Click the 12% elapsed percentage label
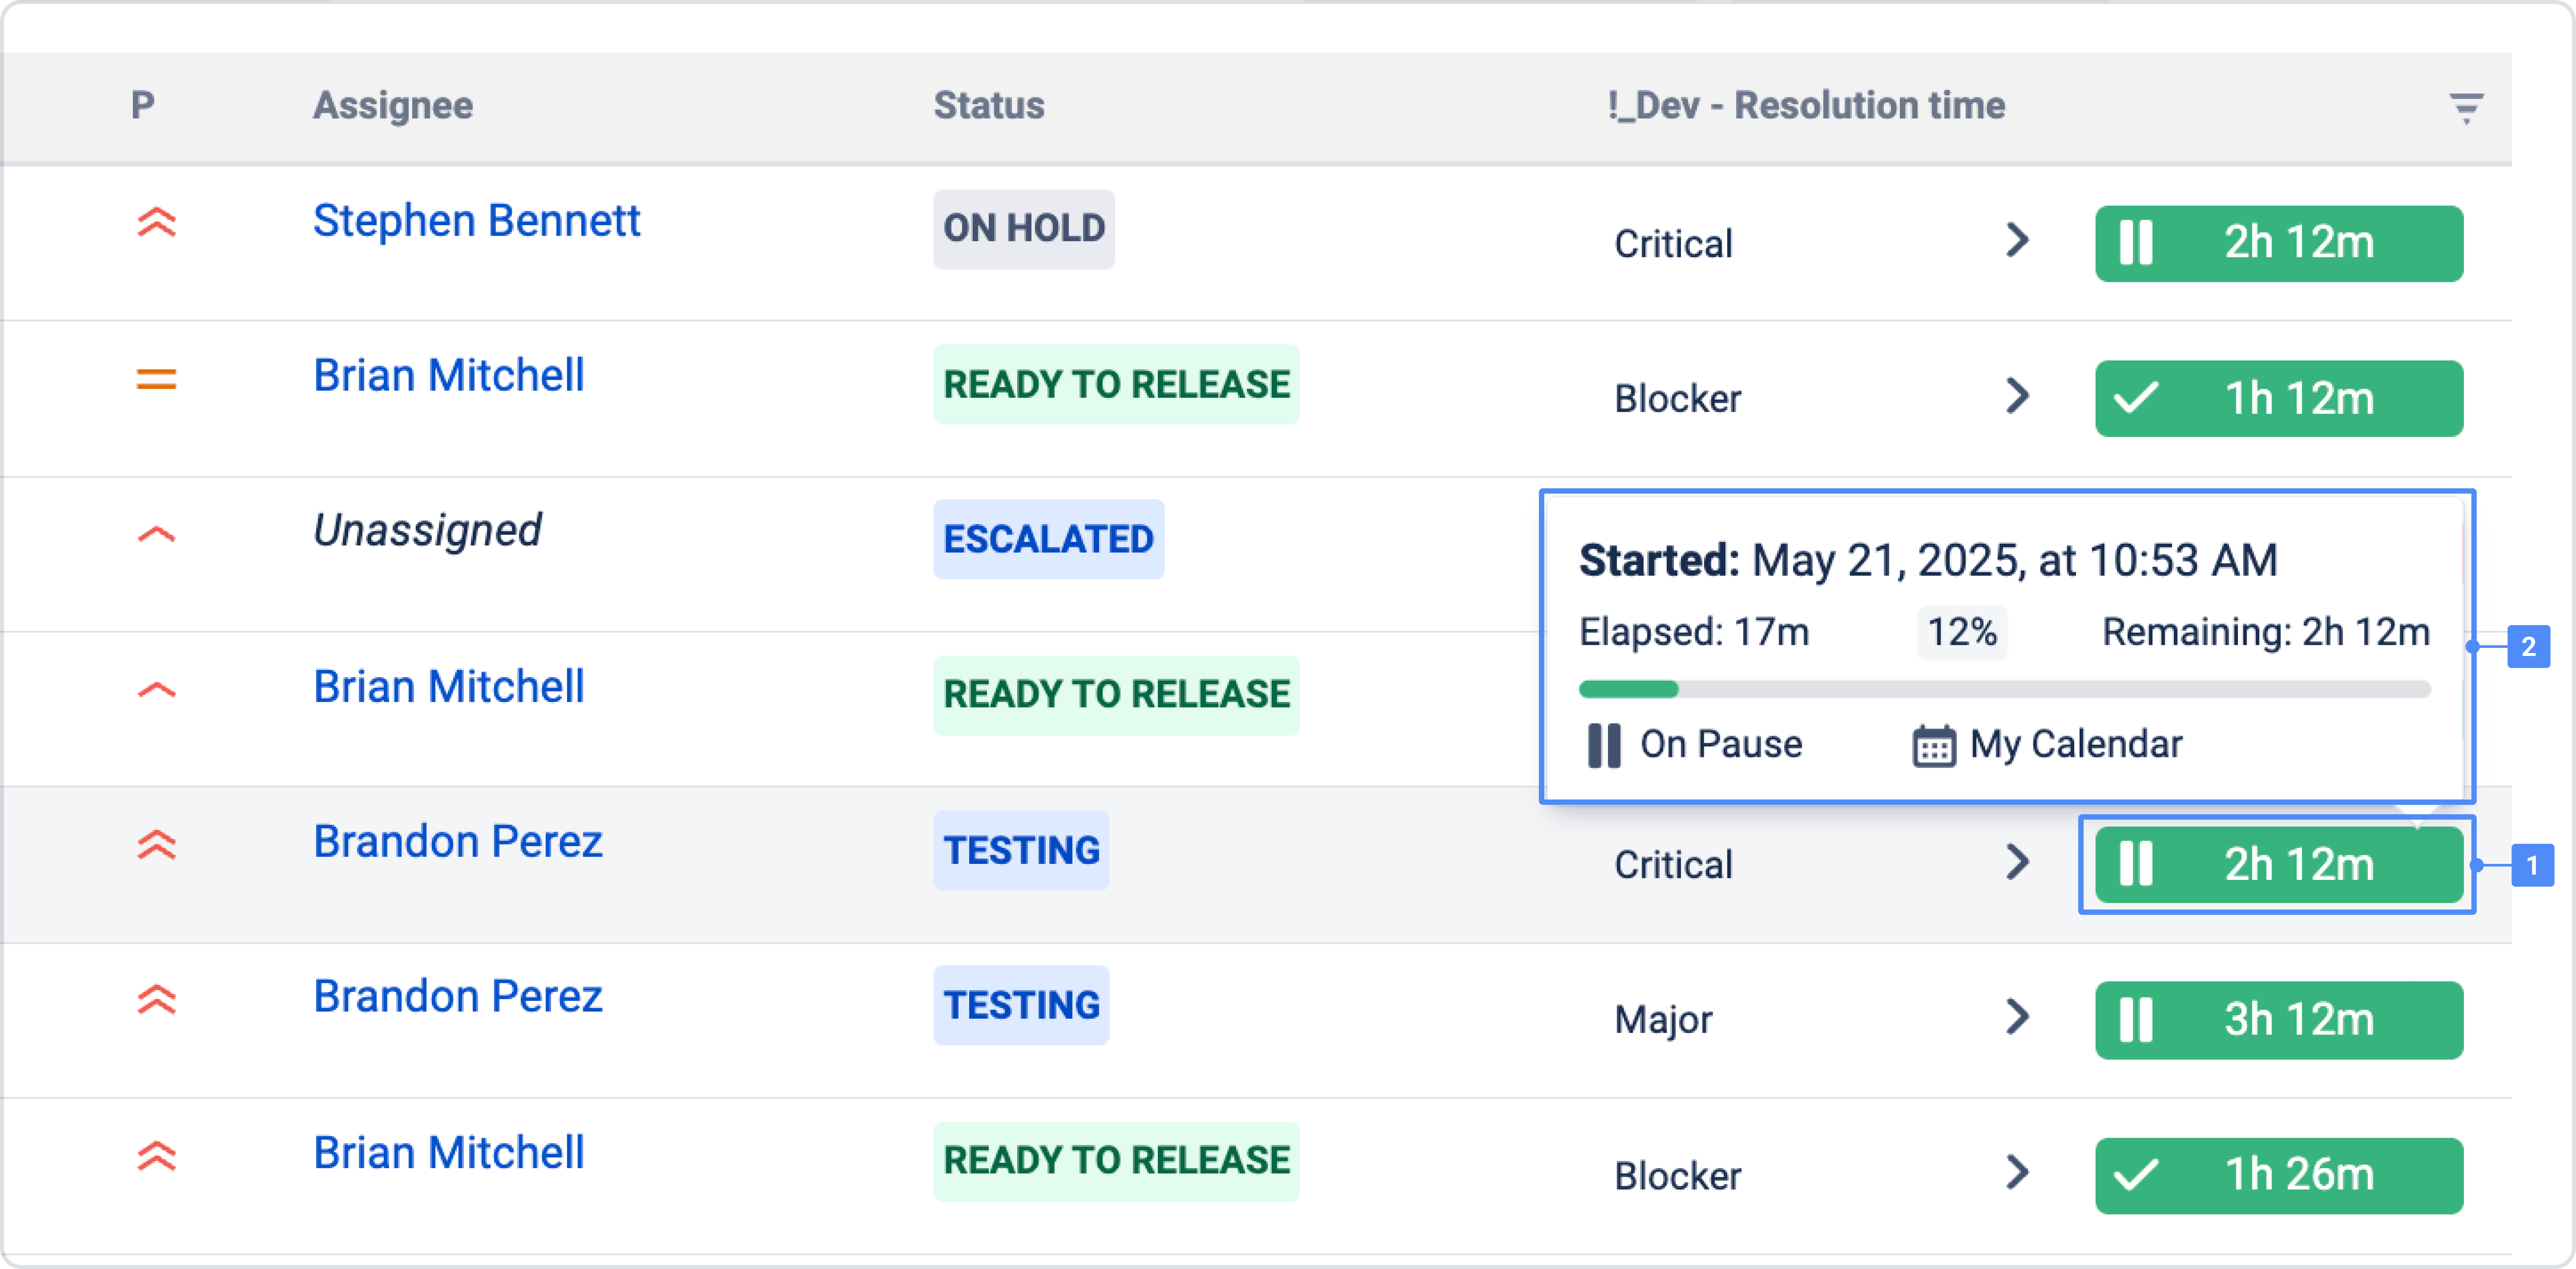The height and width of the screenshot is (1269, 2576). [1961, 632]
